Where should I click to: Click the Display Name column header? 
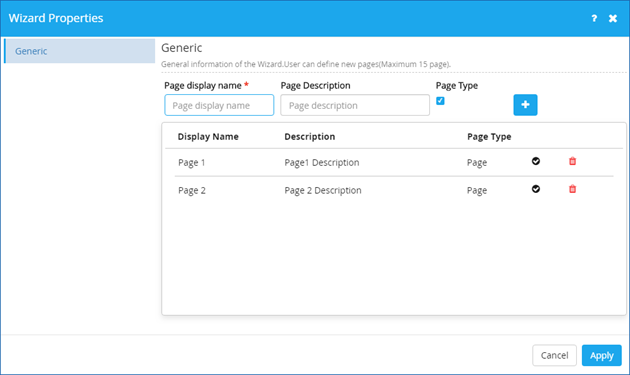pos(208,137)
